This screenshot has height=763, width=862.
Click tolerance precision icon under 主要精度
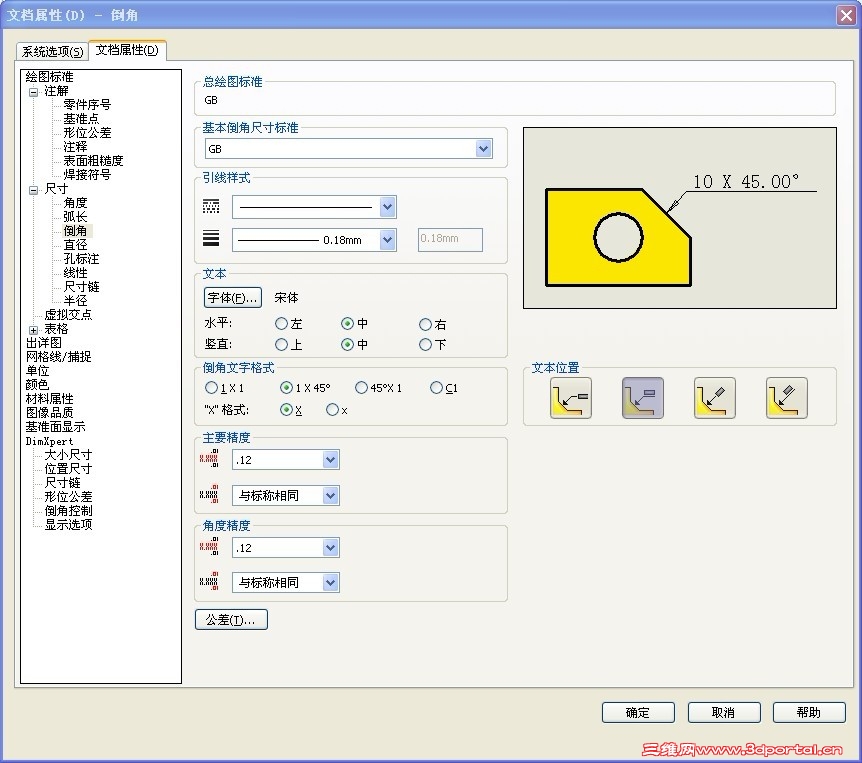tap(209, 494)
